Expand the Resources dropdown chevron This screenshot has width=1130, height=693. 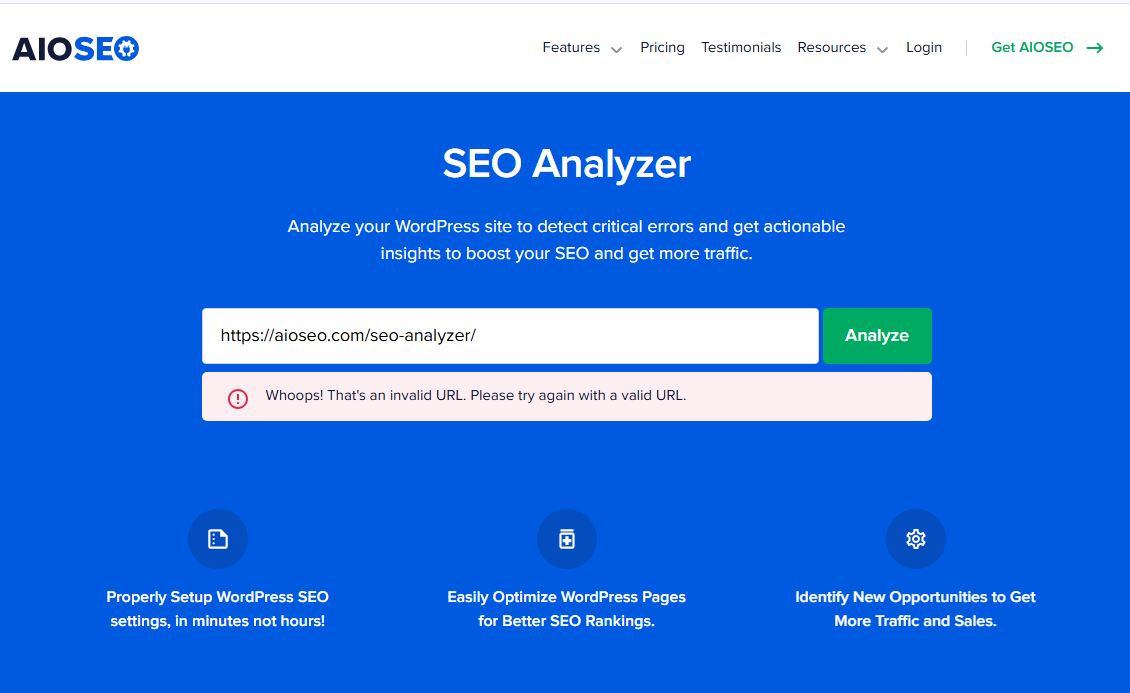tap(882, 50)
